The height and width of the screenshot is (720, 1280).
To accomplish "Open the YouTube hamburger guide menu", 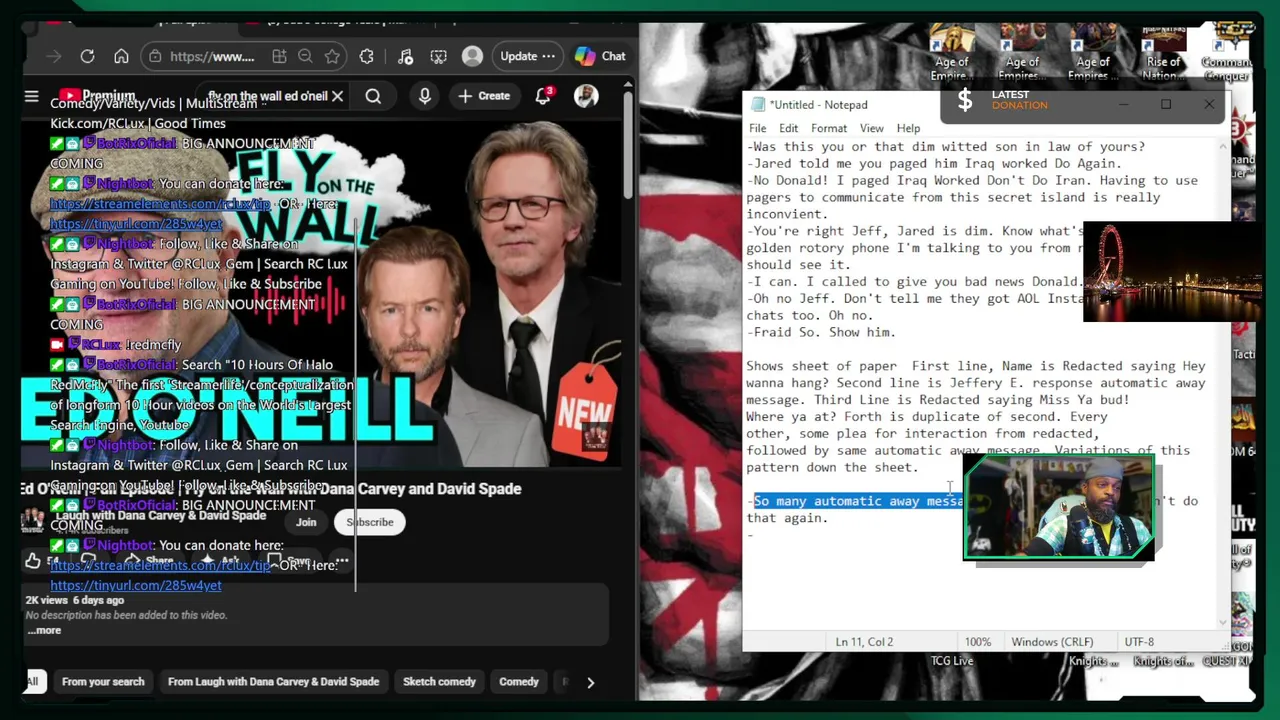I will (31, 97).
